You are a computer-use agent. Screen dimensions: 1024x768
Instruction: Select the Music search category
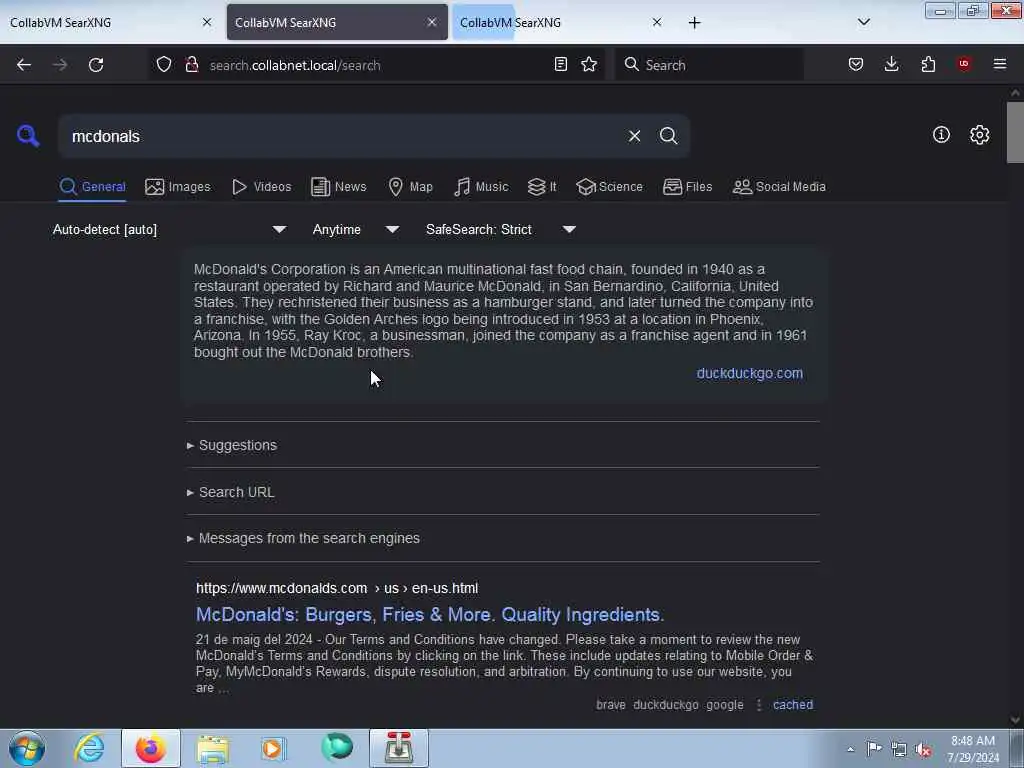coord(481,187)
